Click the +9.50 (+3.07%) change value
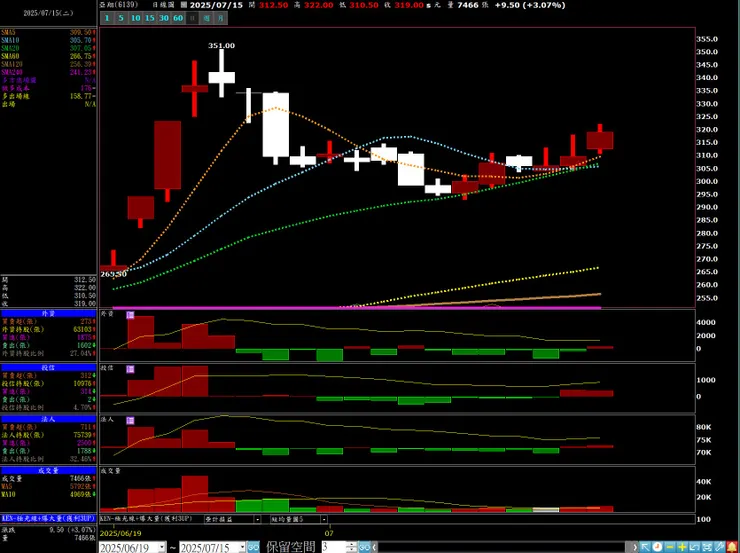 [x=530, y=5]
